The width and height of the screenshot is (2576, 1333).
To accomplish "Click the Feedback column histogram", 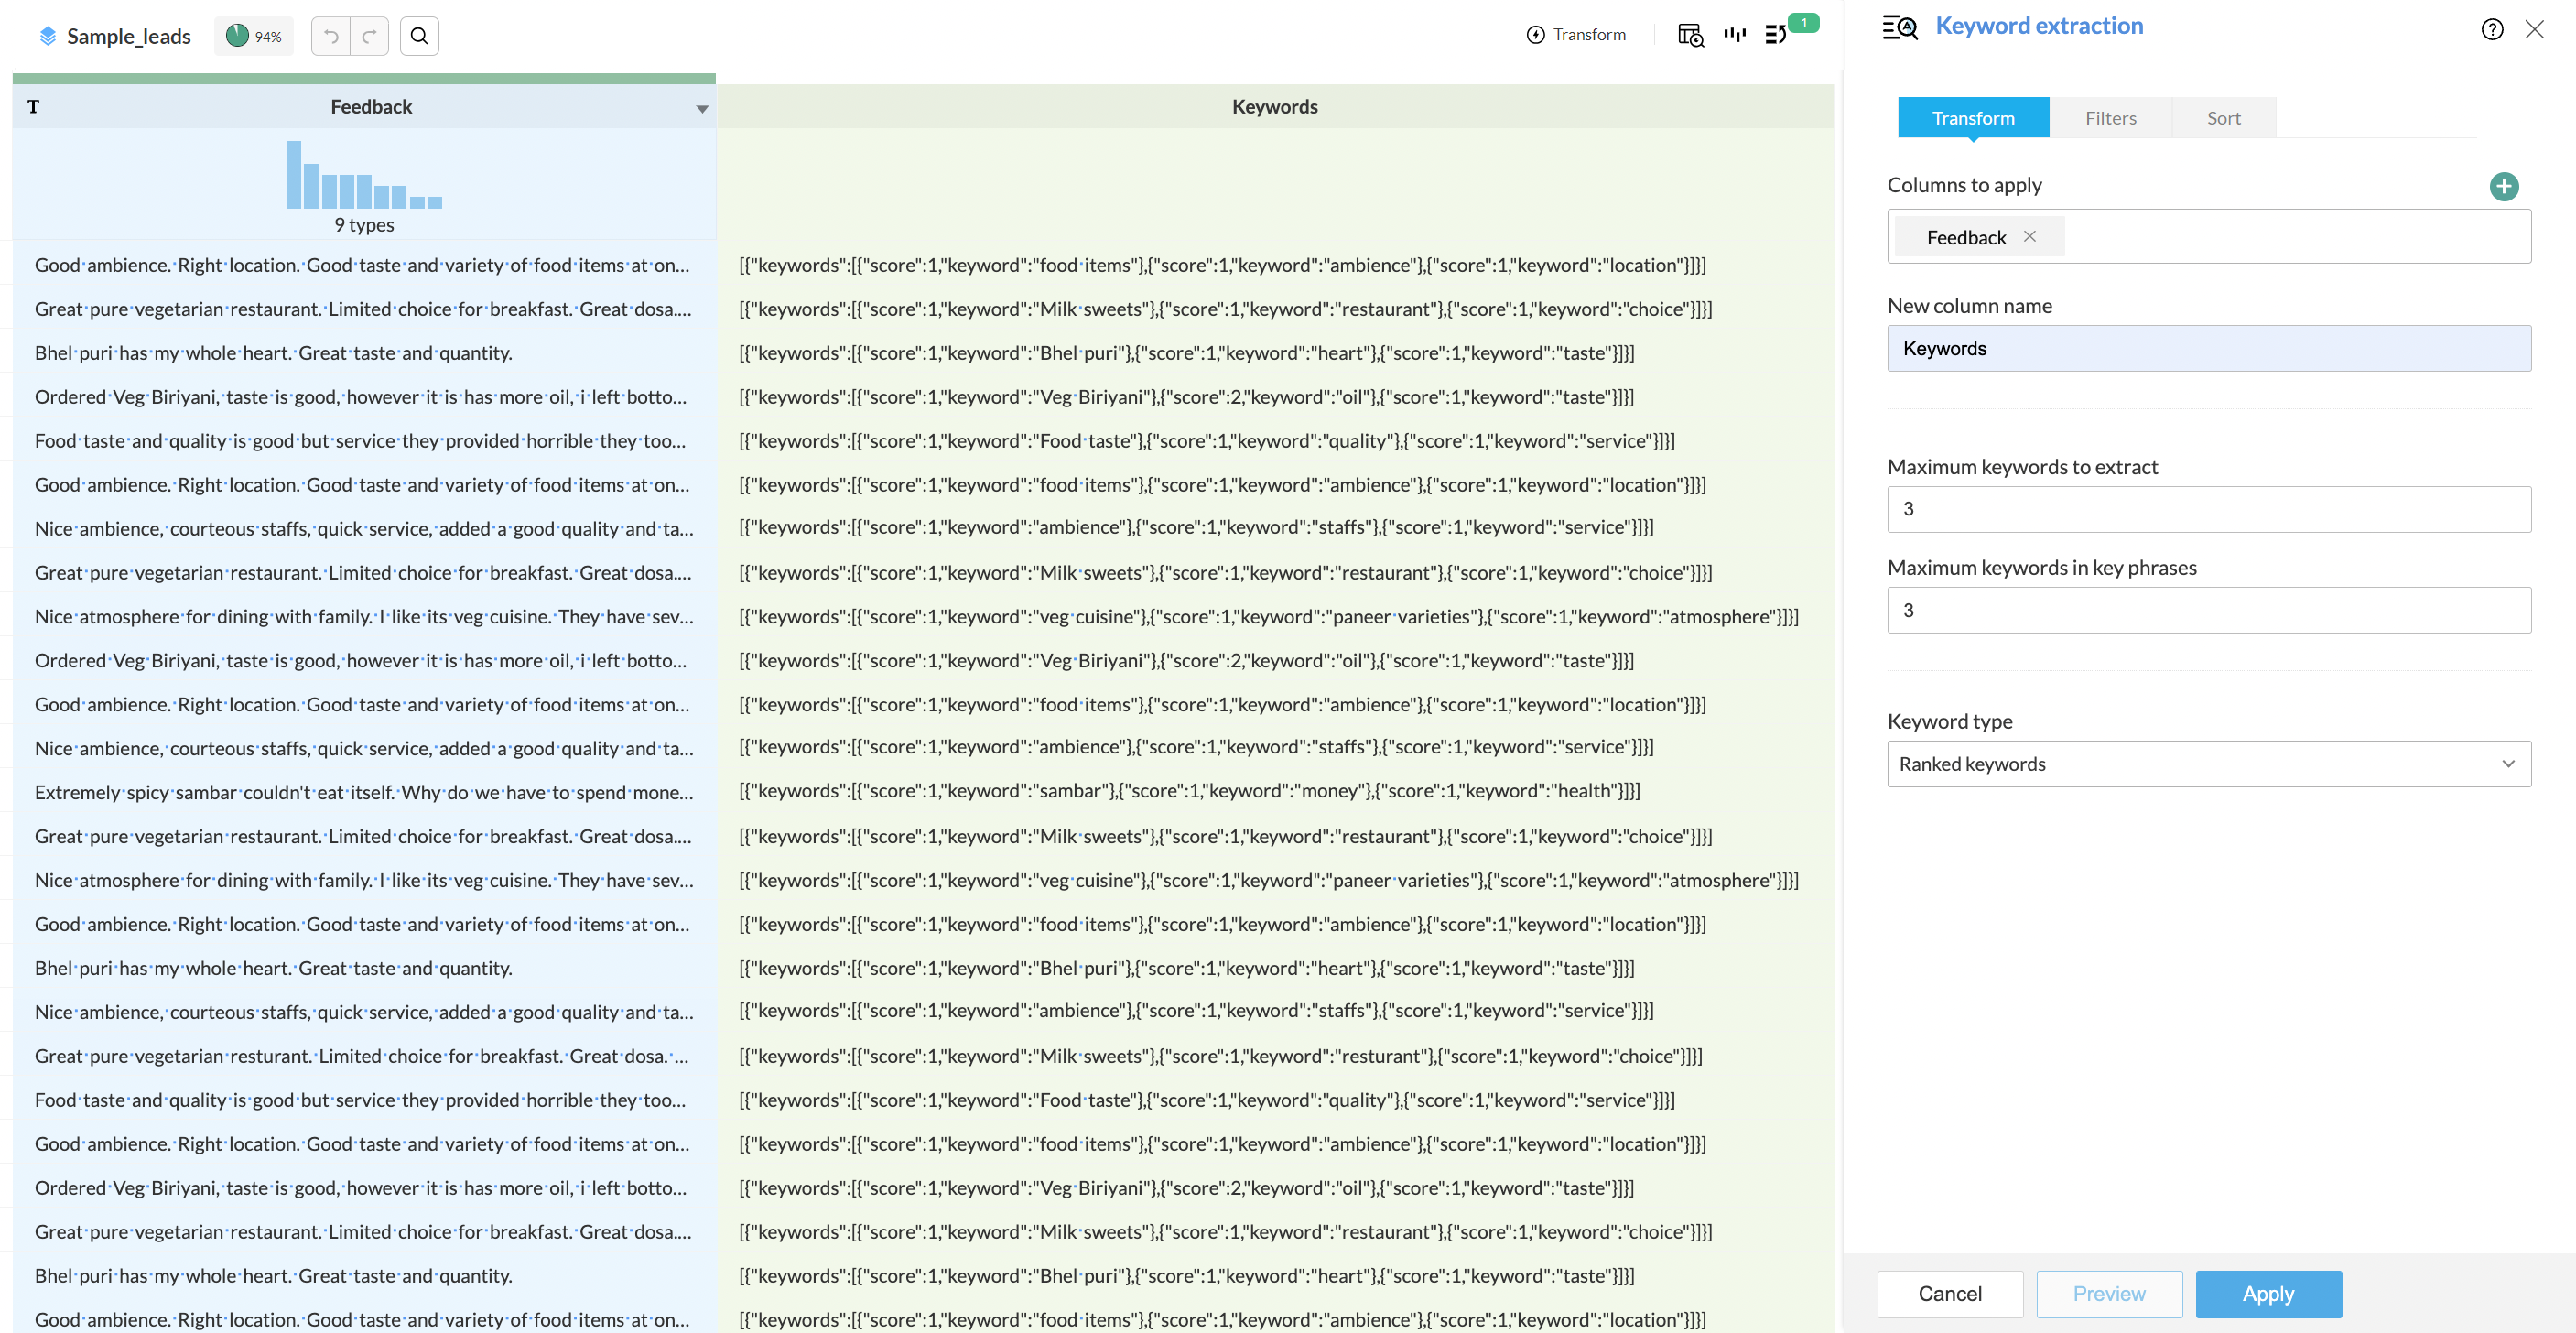I will coord(364,176).
